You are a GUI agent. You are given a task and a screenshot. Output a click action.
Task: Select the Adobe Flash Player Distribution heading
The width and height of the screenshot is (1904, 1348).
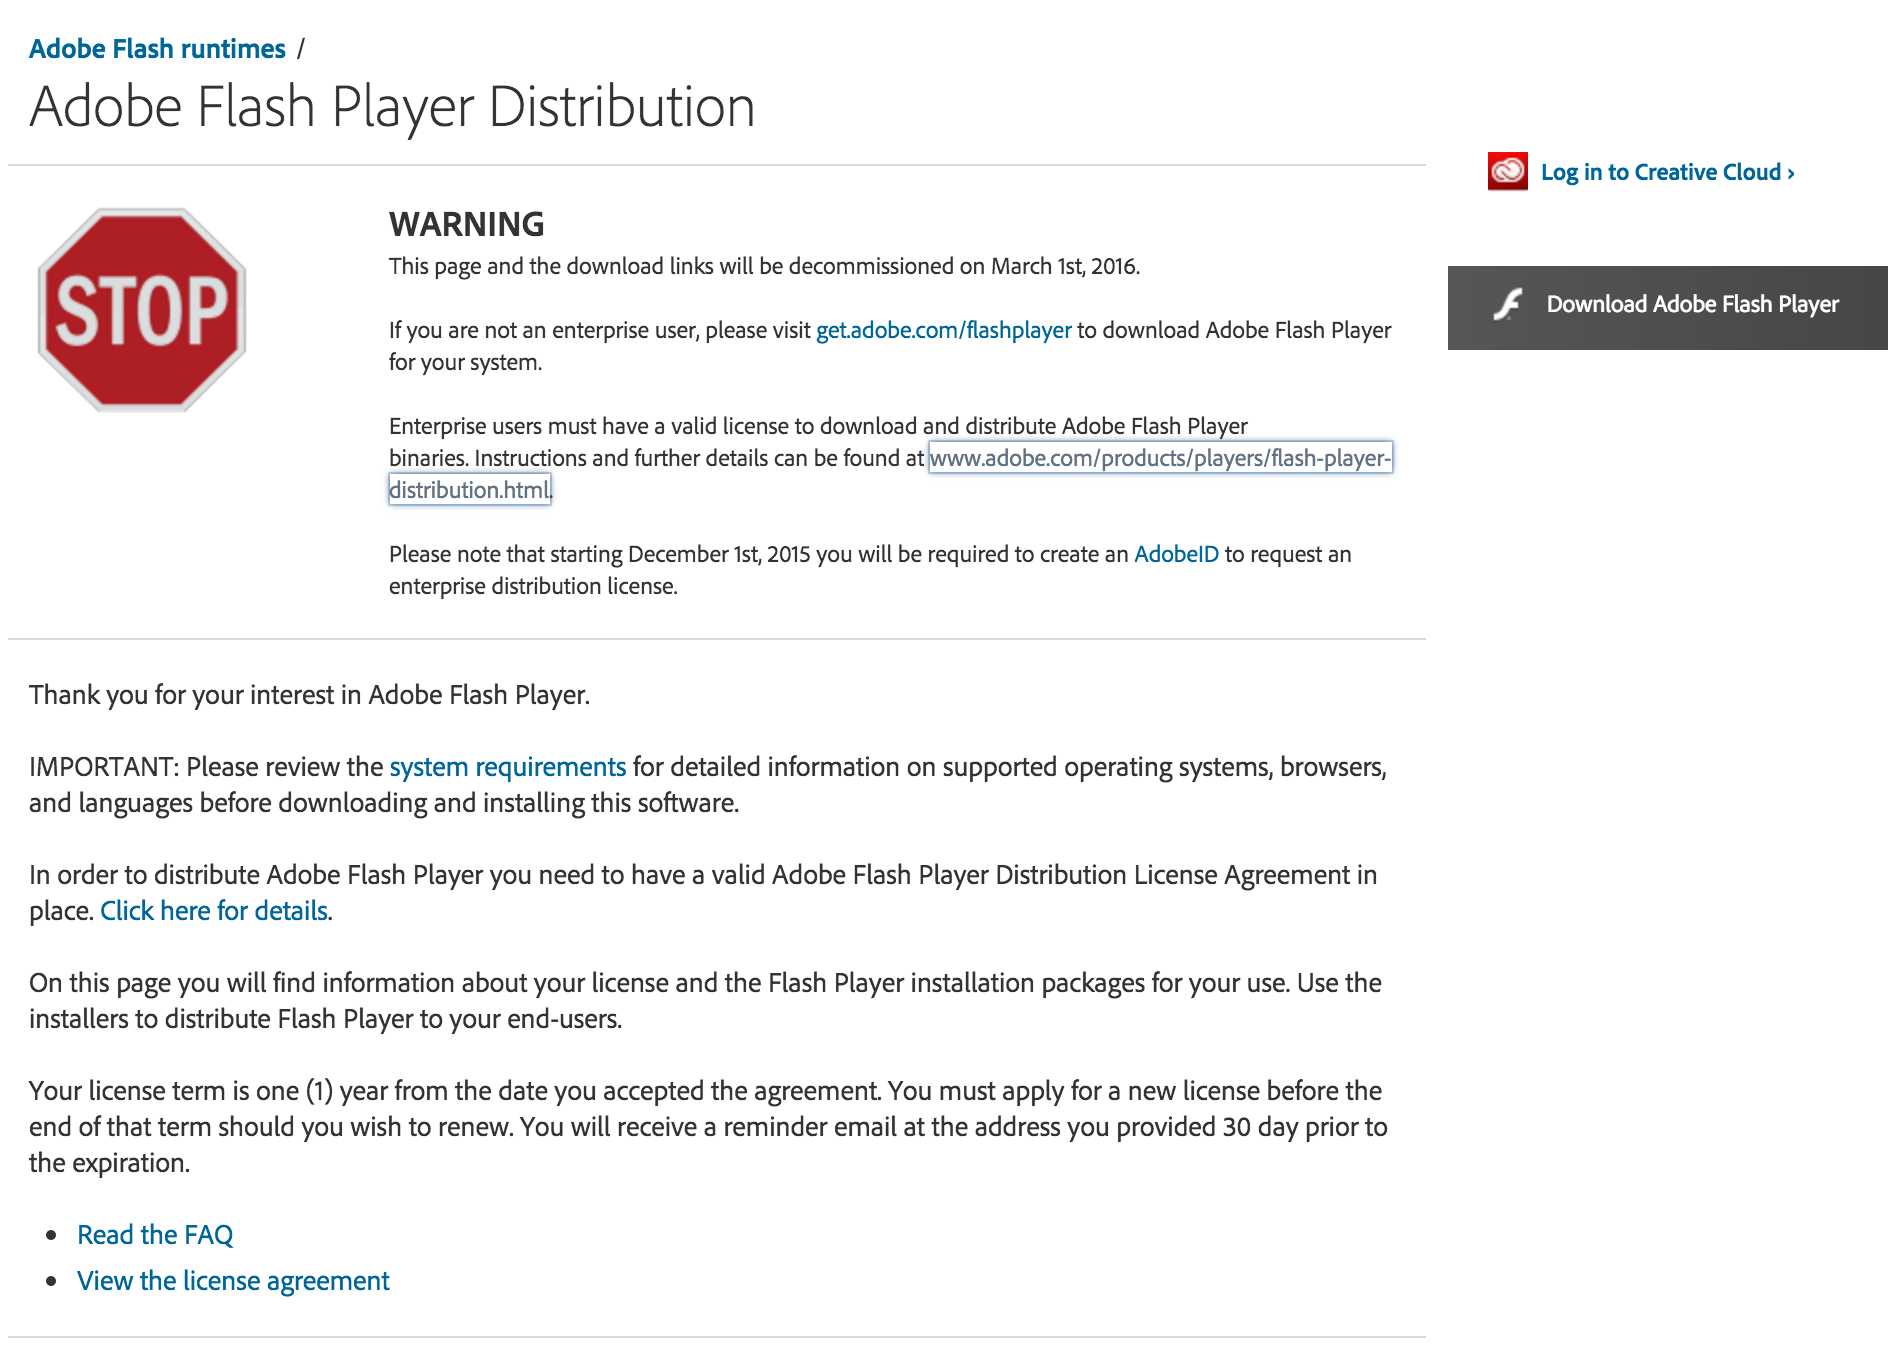[393, 107]
